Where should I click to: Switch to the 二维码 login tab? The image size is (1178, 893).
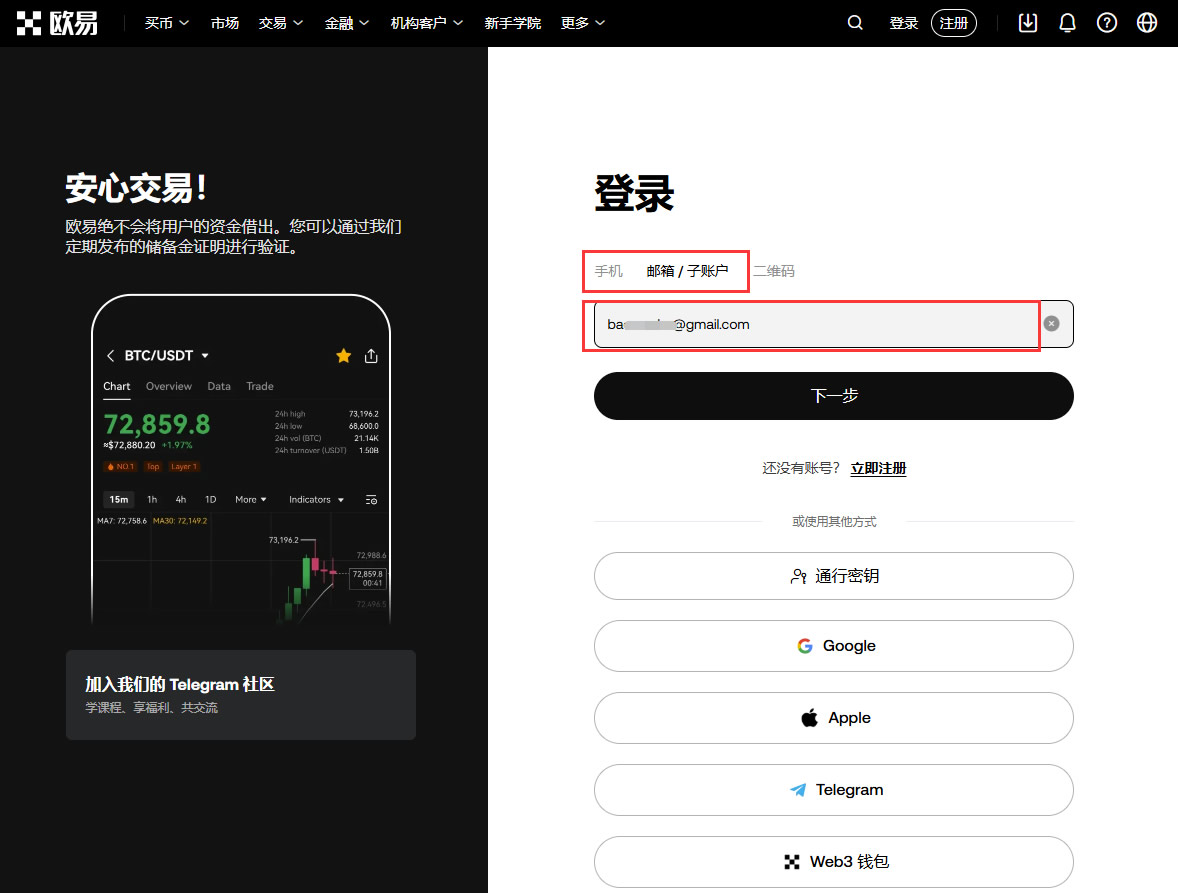click(775, 270)
